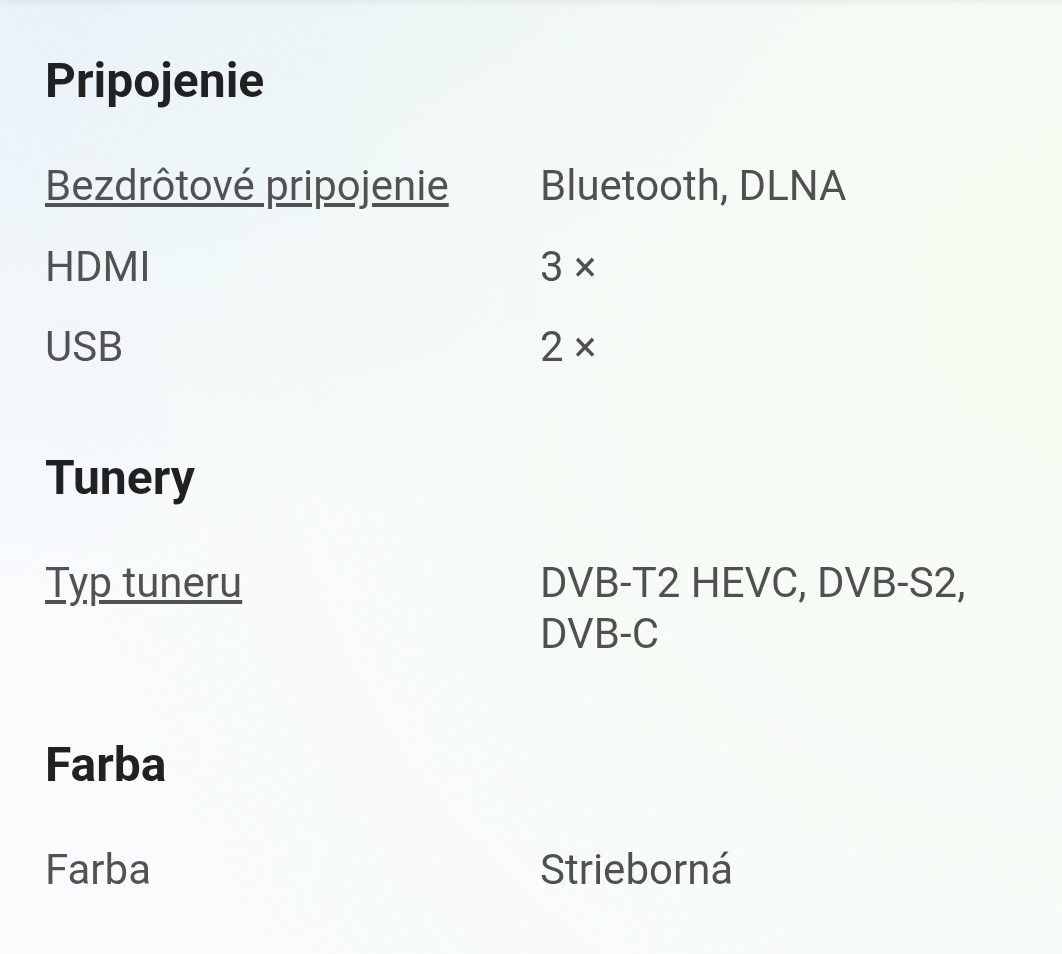1062x954 pixels.
Task: Click the DLNA text value
Action: pyautogui.click(x=792, y=186)
